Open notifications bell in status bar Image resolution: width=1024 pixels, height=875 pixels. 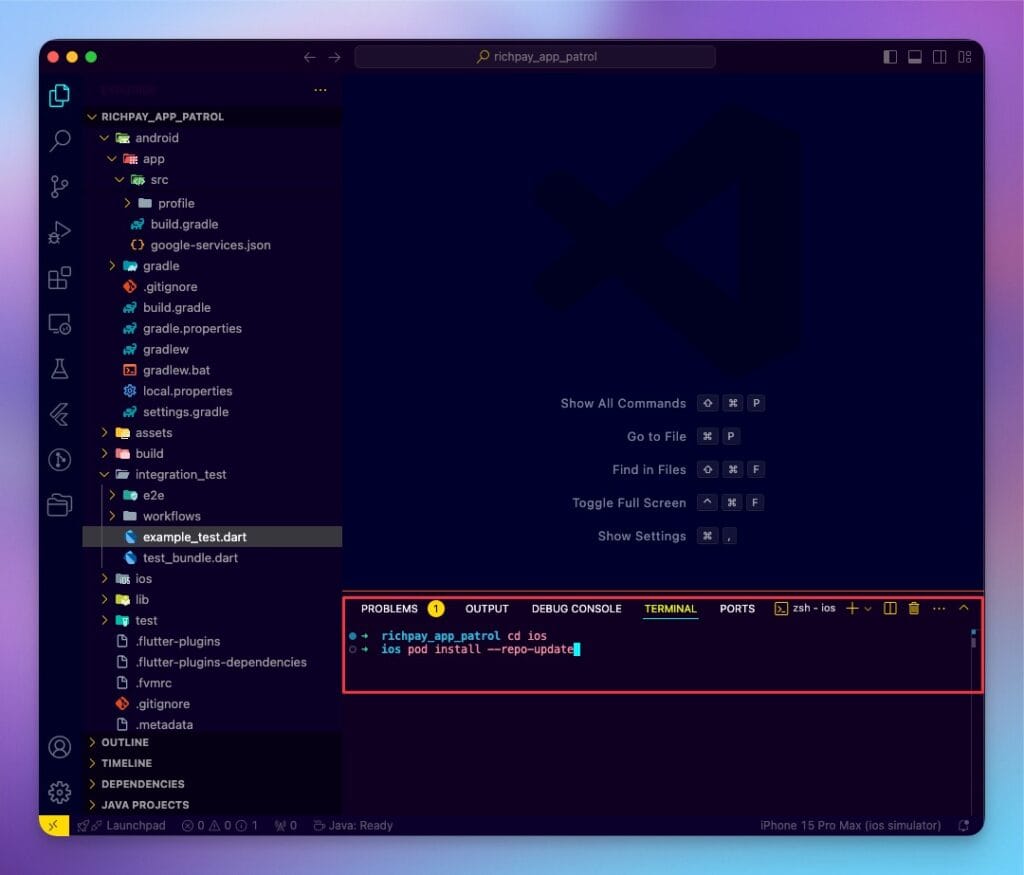point(963,825)
